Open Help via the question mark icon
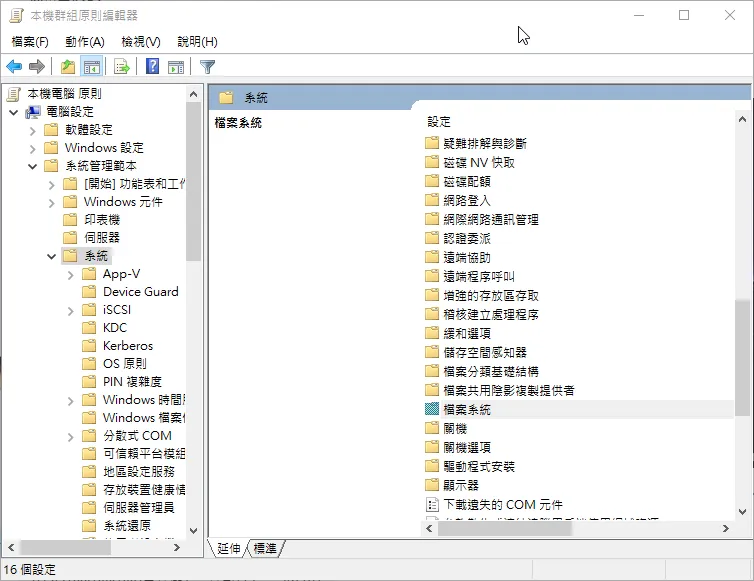Screen dimensions: 754x581 (x=152, y=66)
